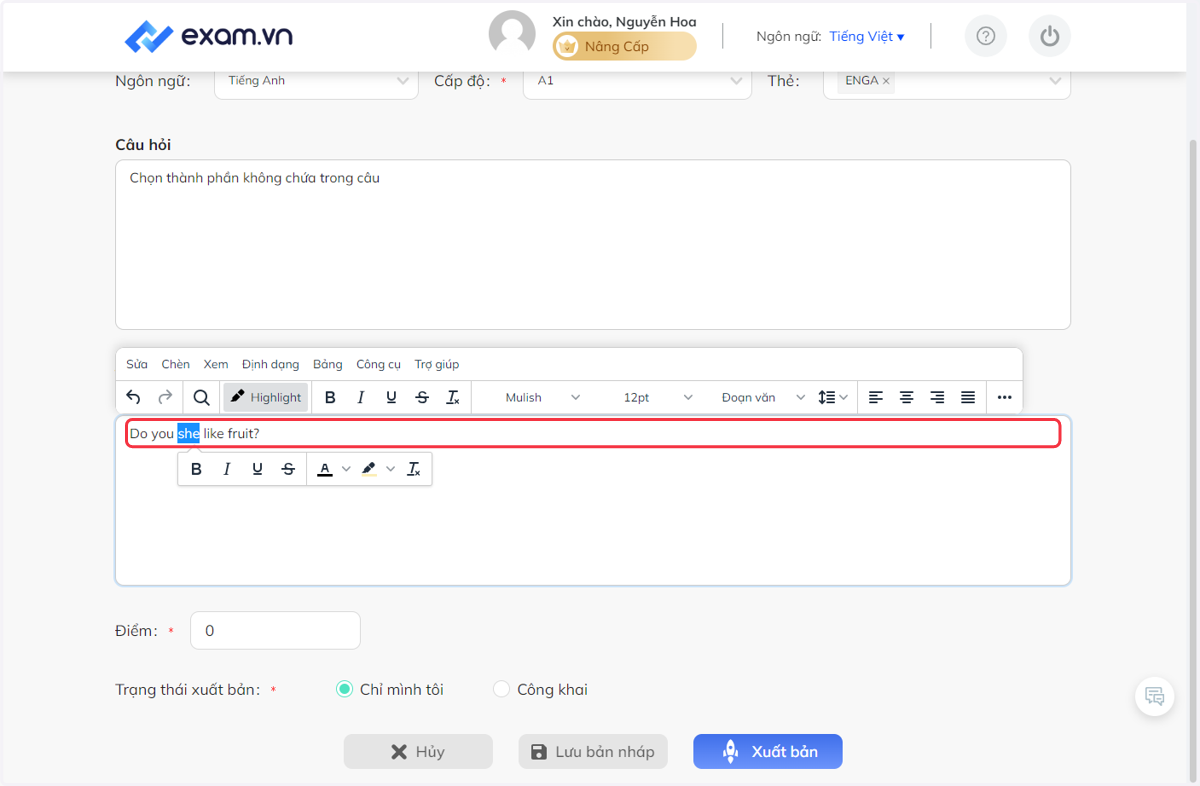Click strikethrough in floating selection toolbar

[x=288, y=469]
